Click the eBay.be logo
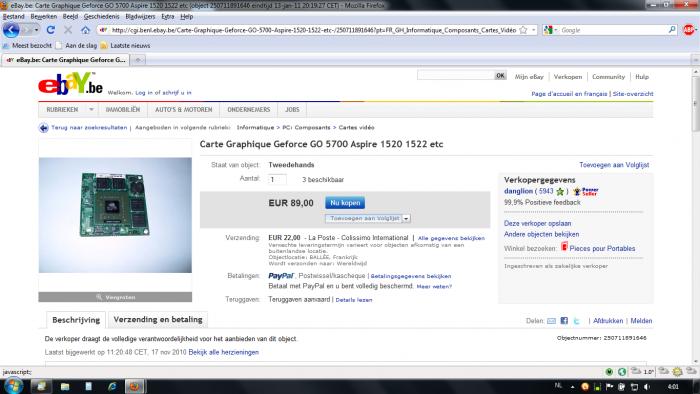Viewport: 700px width, 394px height. pos(70,83)
